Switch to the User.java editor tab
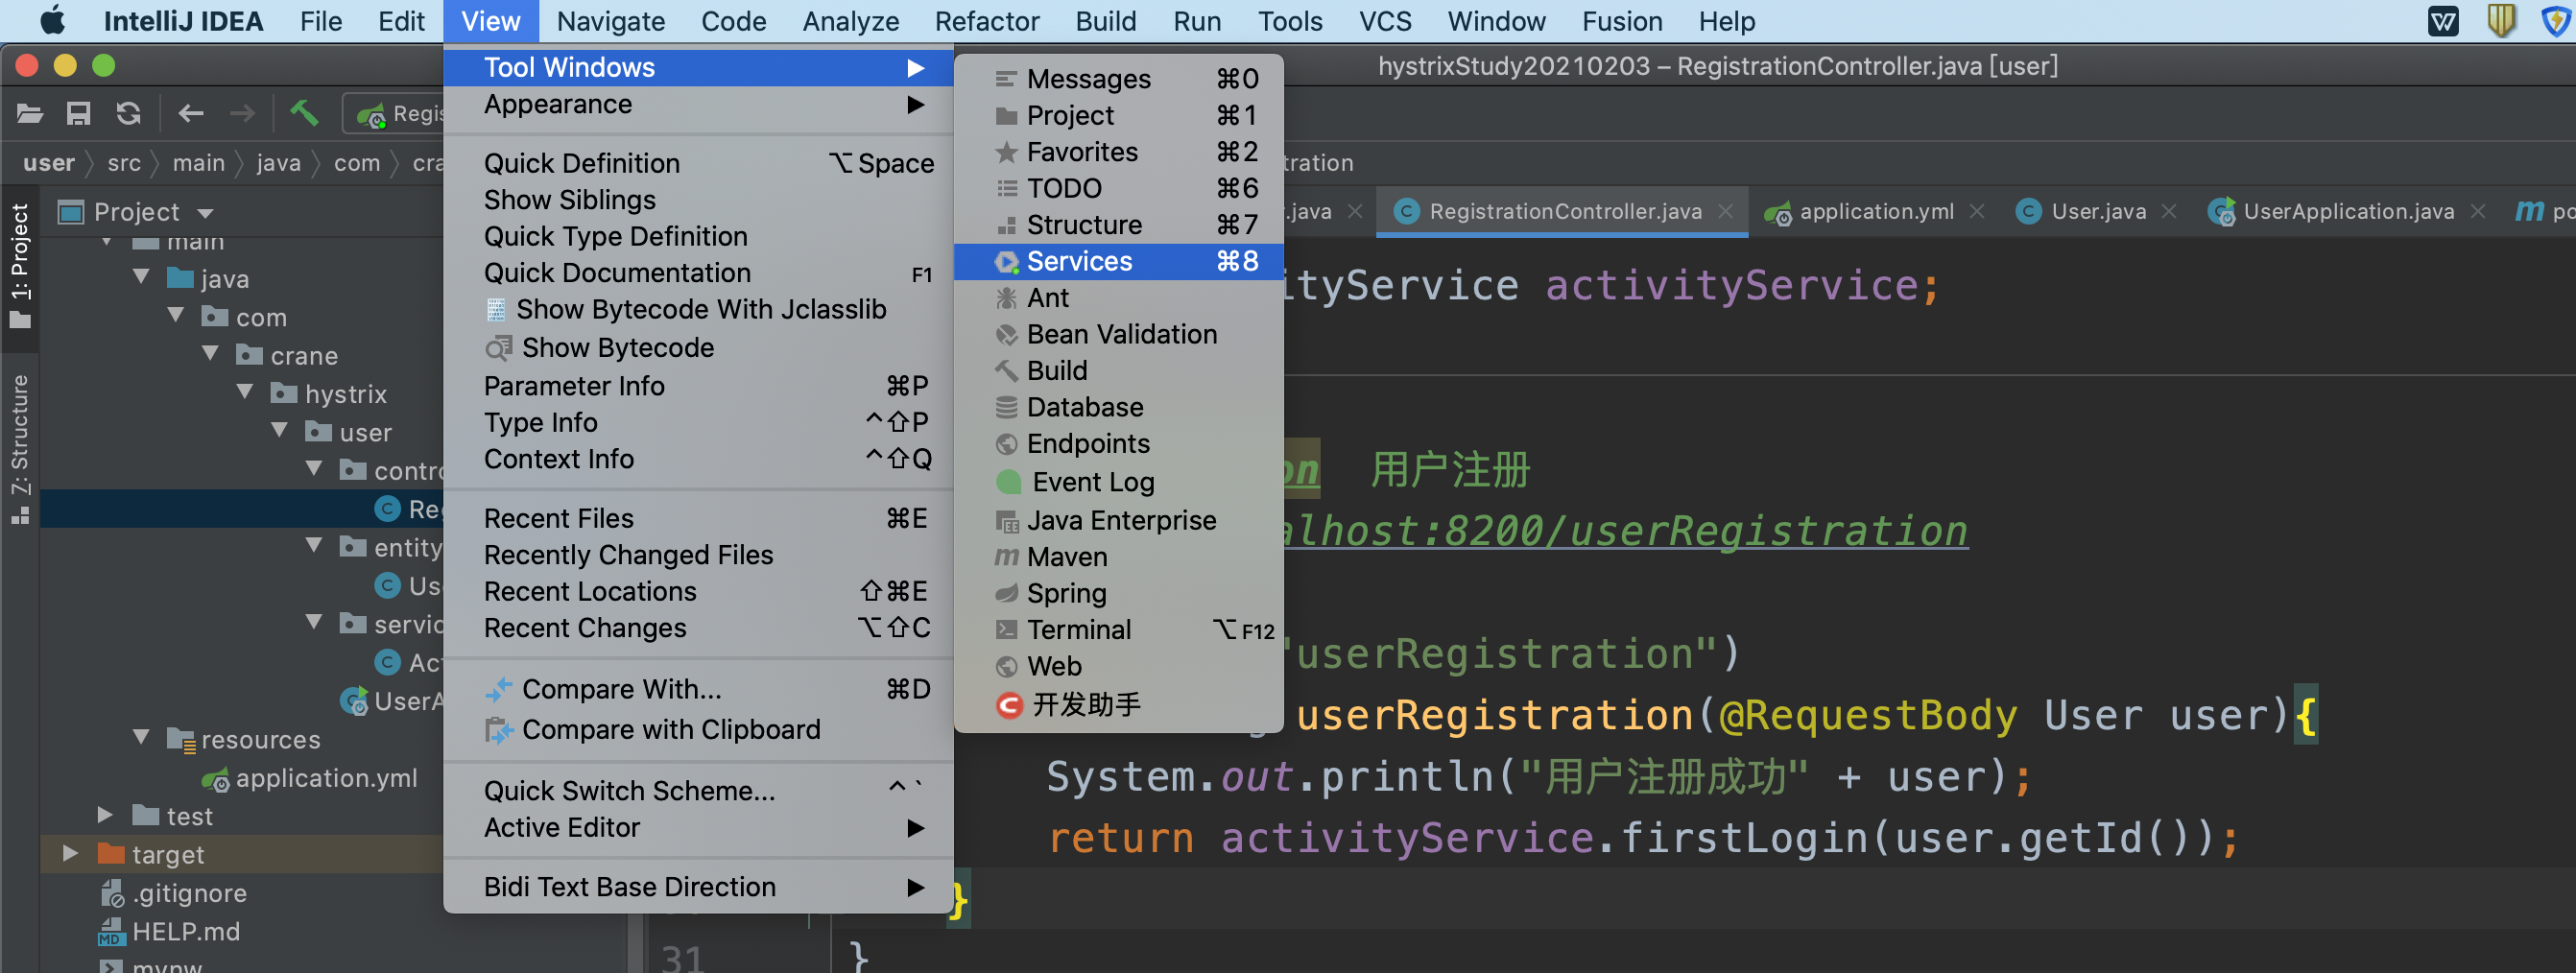This screenshot has height=973, width=2576. click(2095, 211)
